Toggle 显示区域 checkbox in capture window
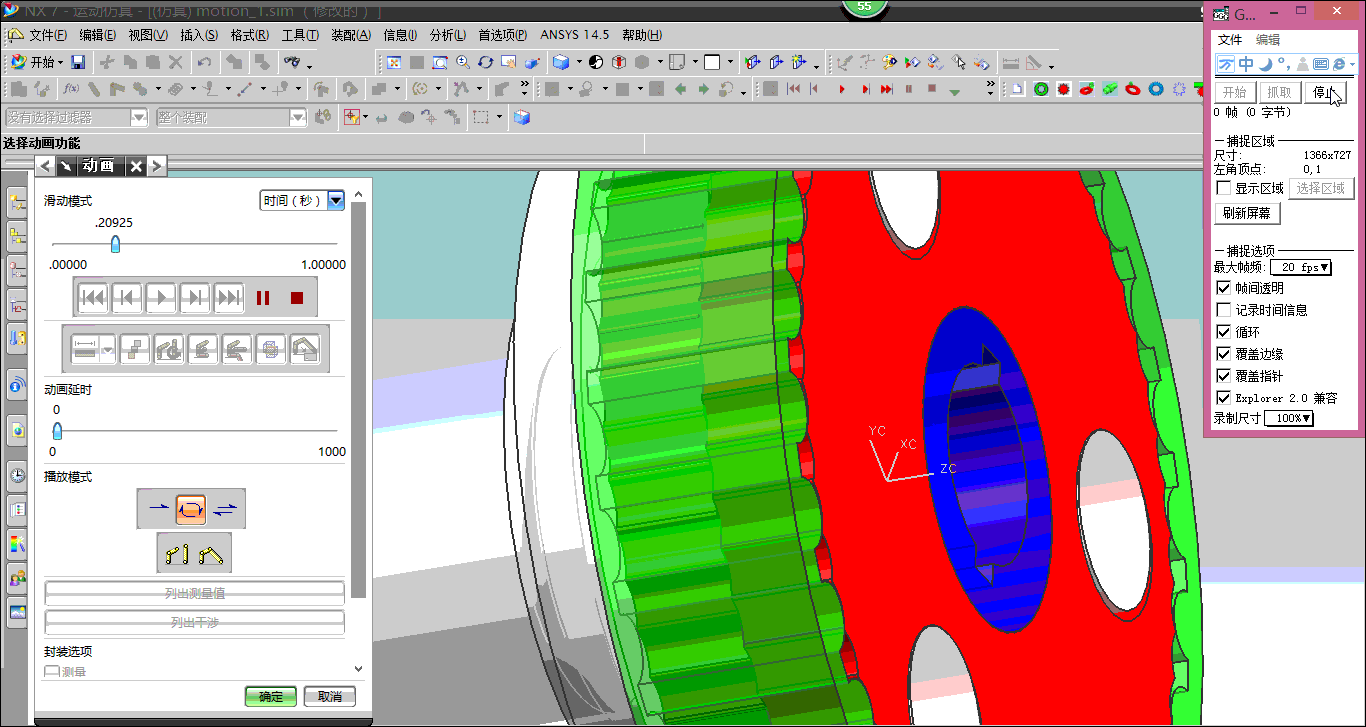1366x727 pixels. tap(1223, 188)
